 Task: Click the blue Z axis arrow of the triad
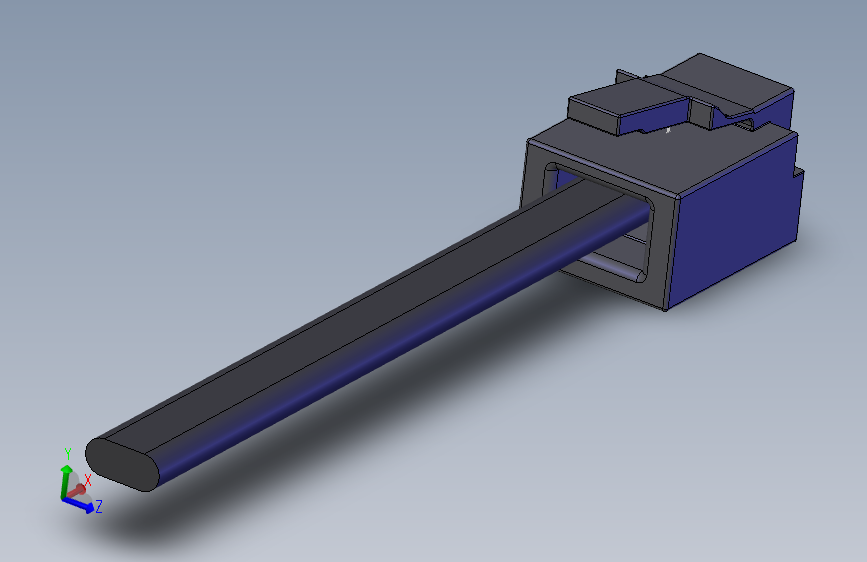coord(79,505)
